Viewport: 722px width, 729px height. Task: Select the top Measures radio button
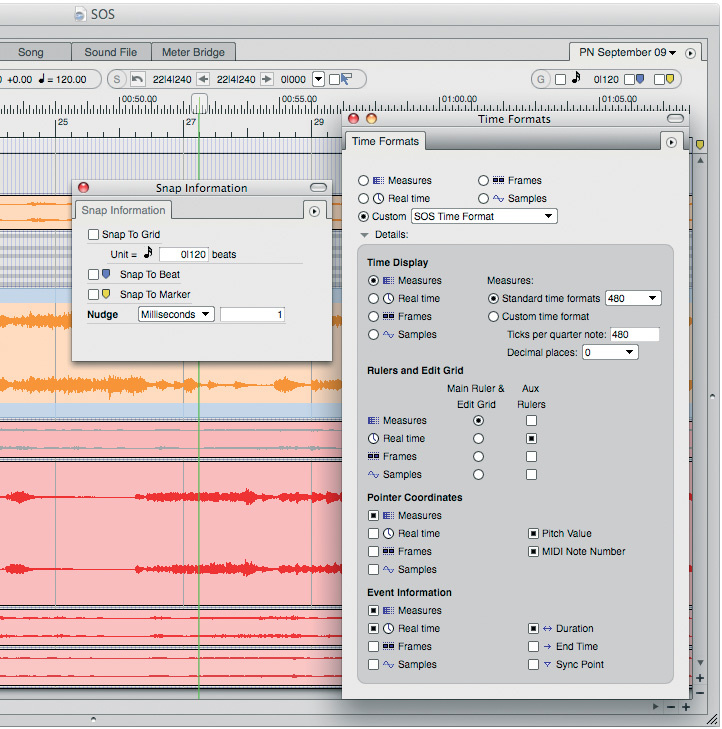click(363, 180)
